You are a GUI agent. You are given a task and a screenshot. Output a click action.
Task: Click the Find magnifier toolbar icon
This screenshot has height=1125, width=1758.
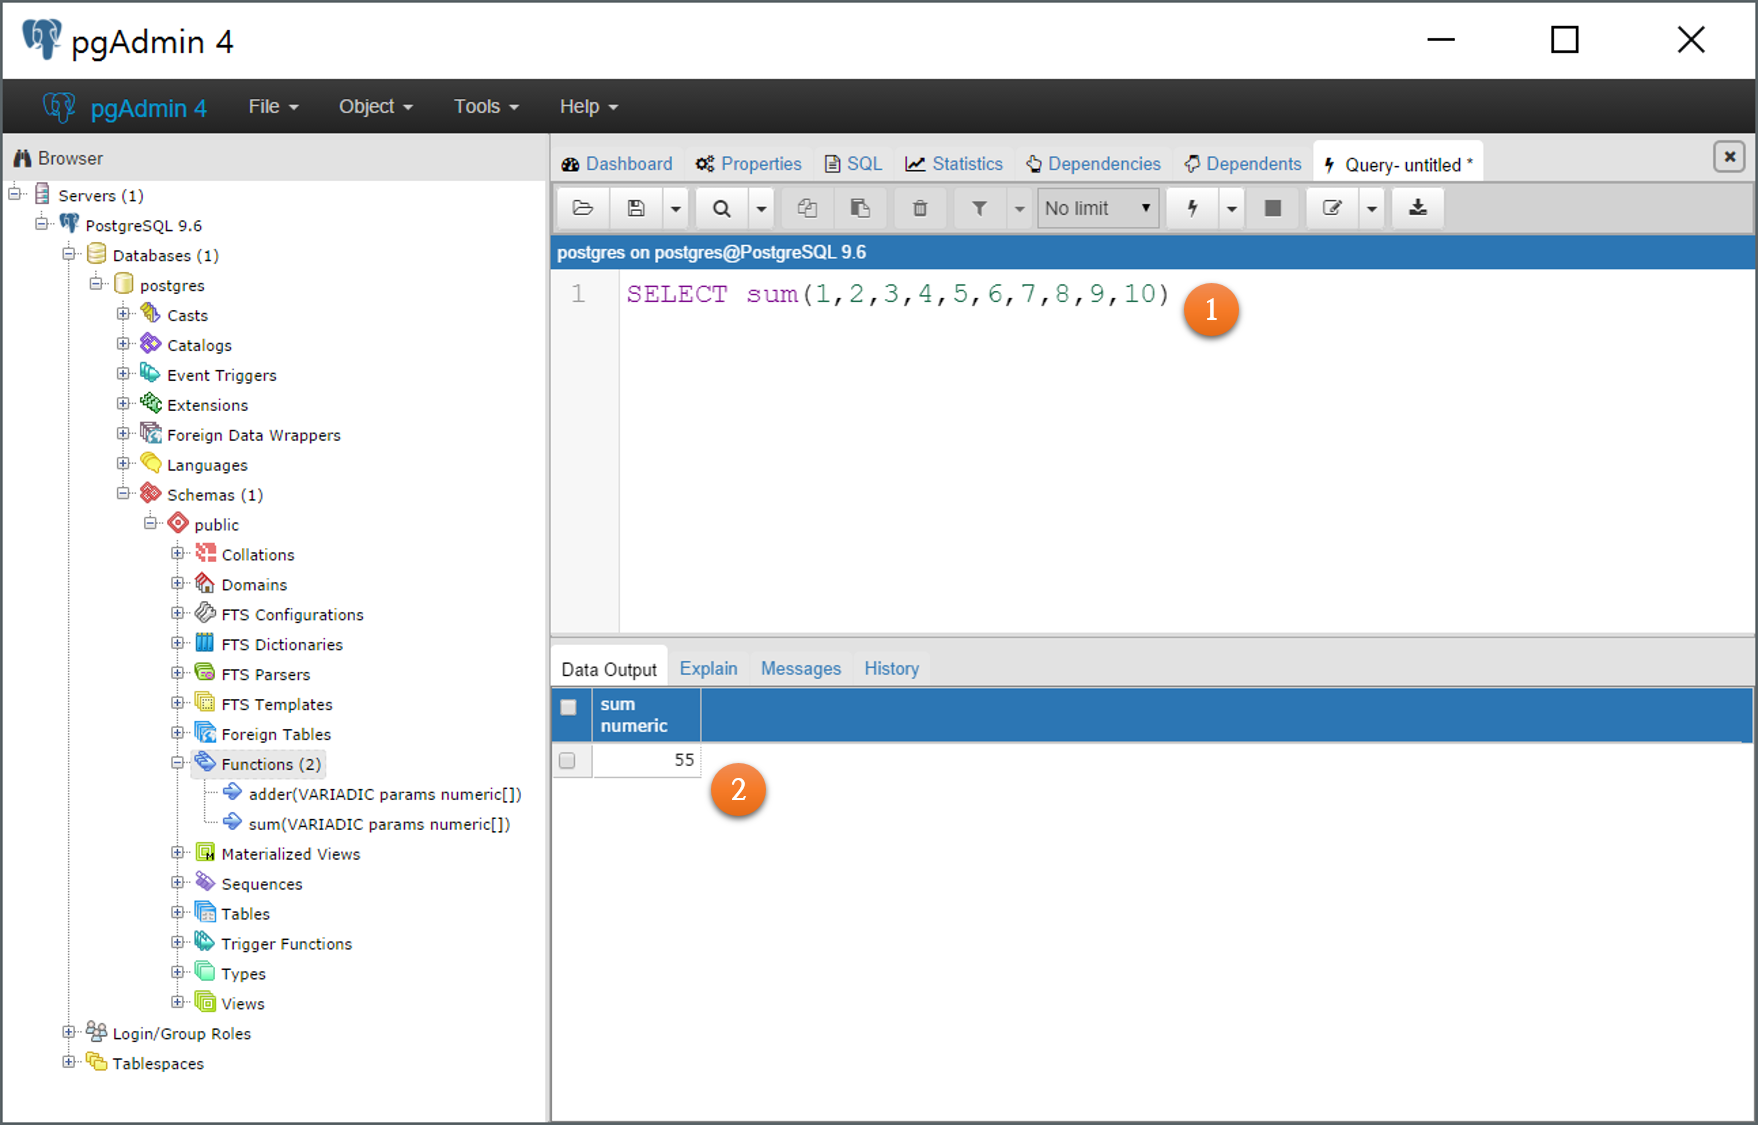coord(721,208)
